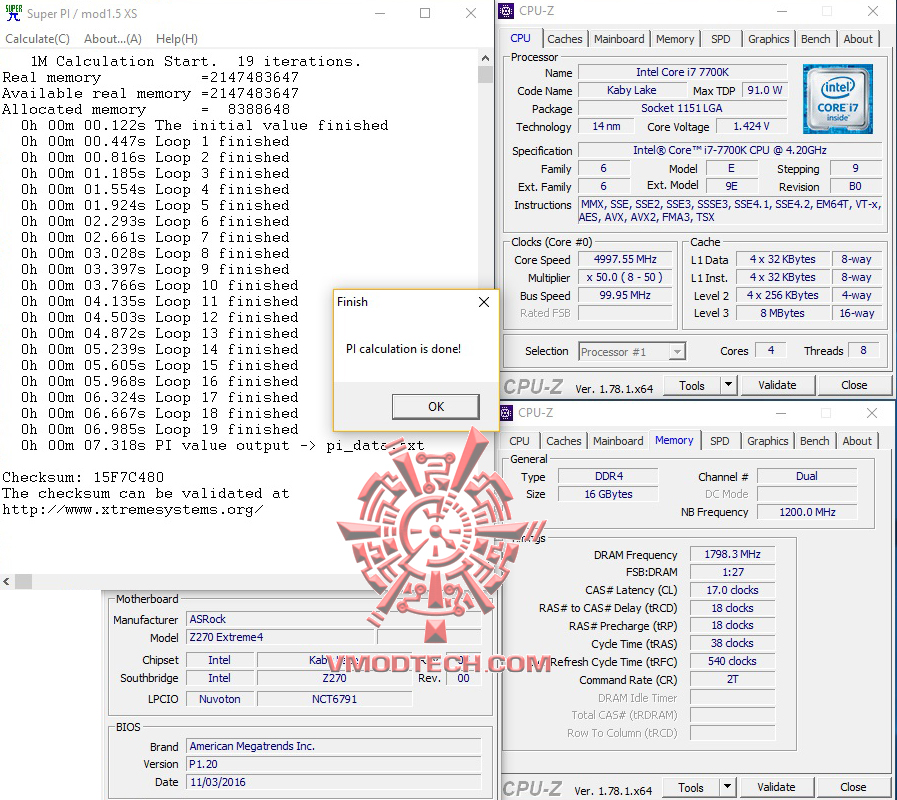Screen dimensions: 897x800
Task: Click the Close button in lower CPU-Z window
Action: (x=856, y=787)
